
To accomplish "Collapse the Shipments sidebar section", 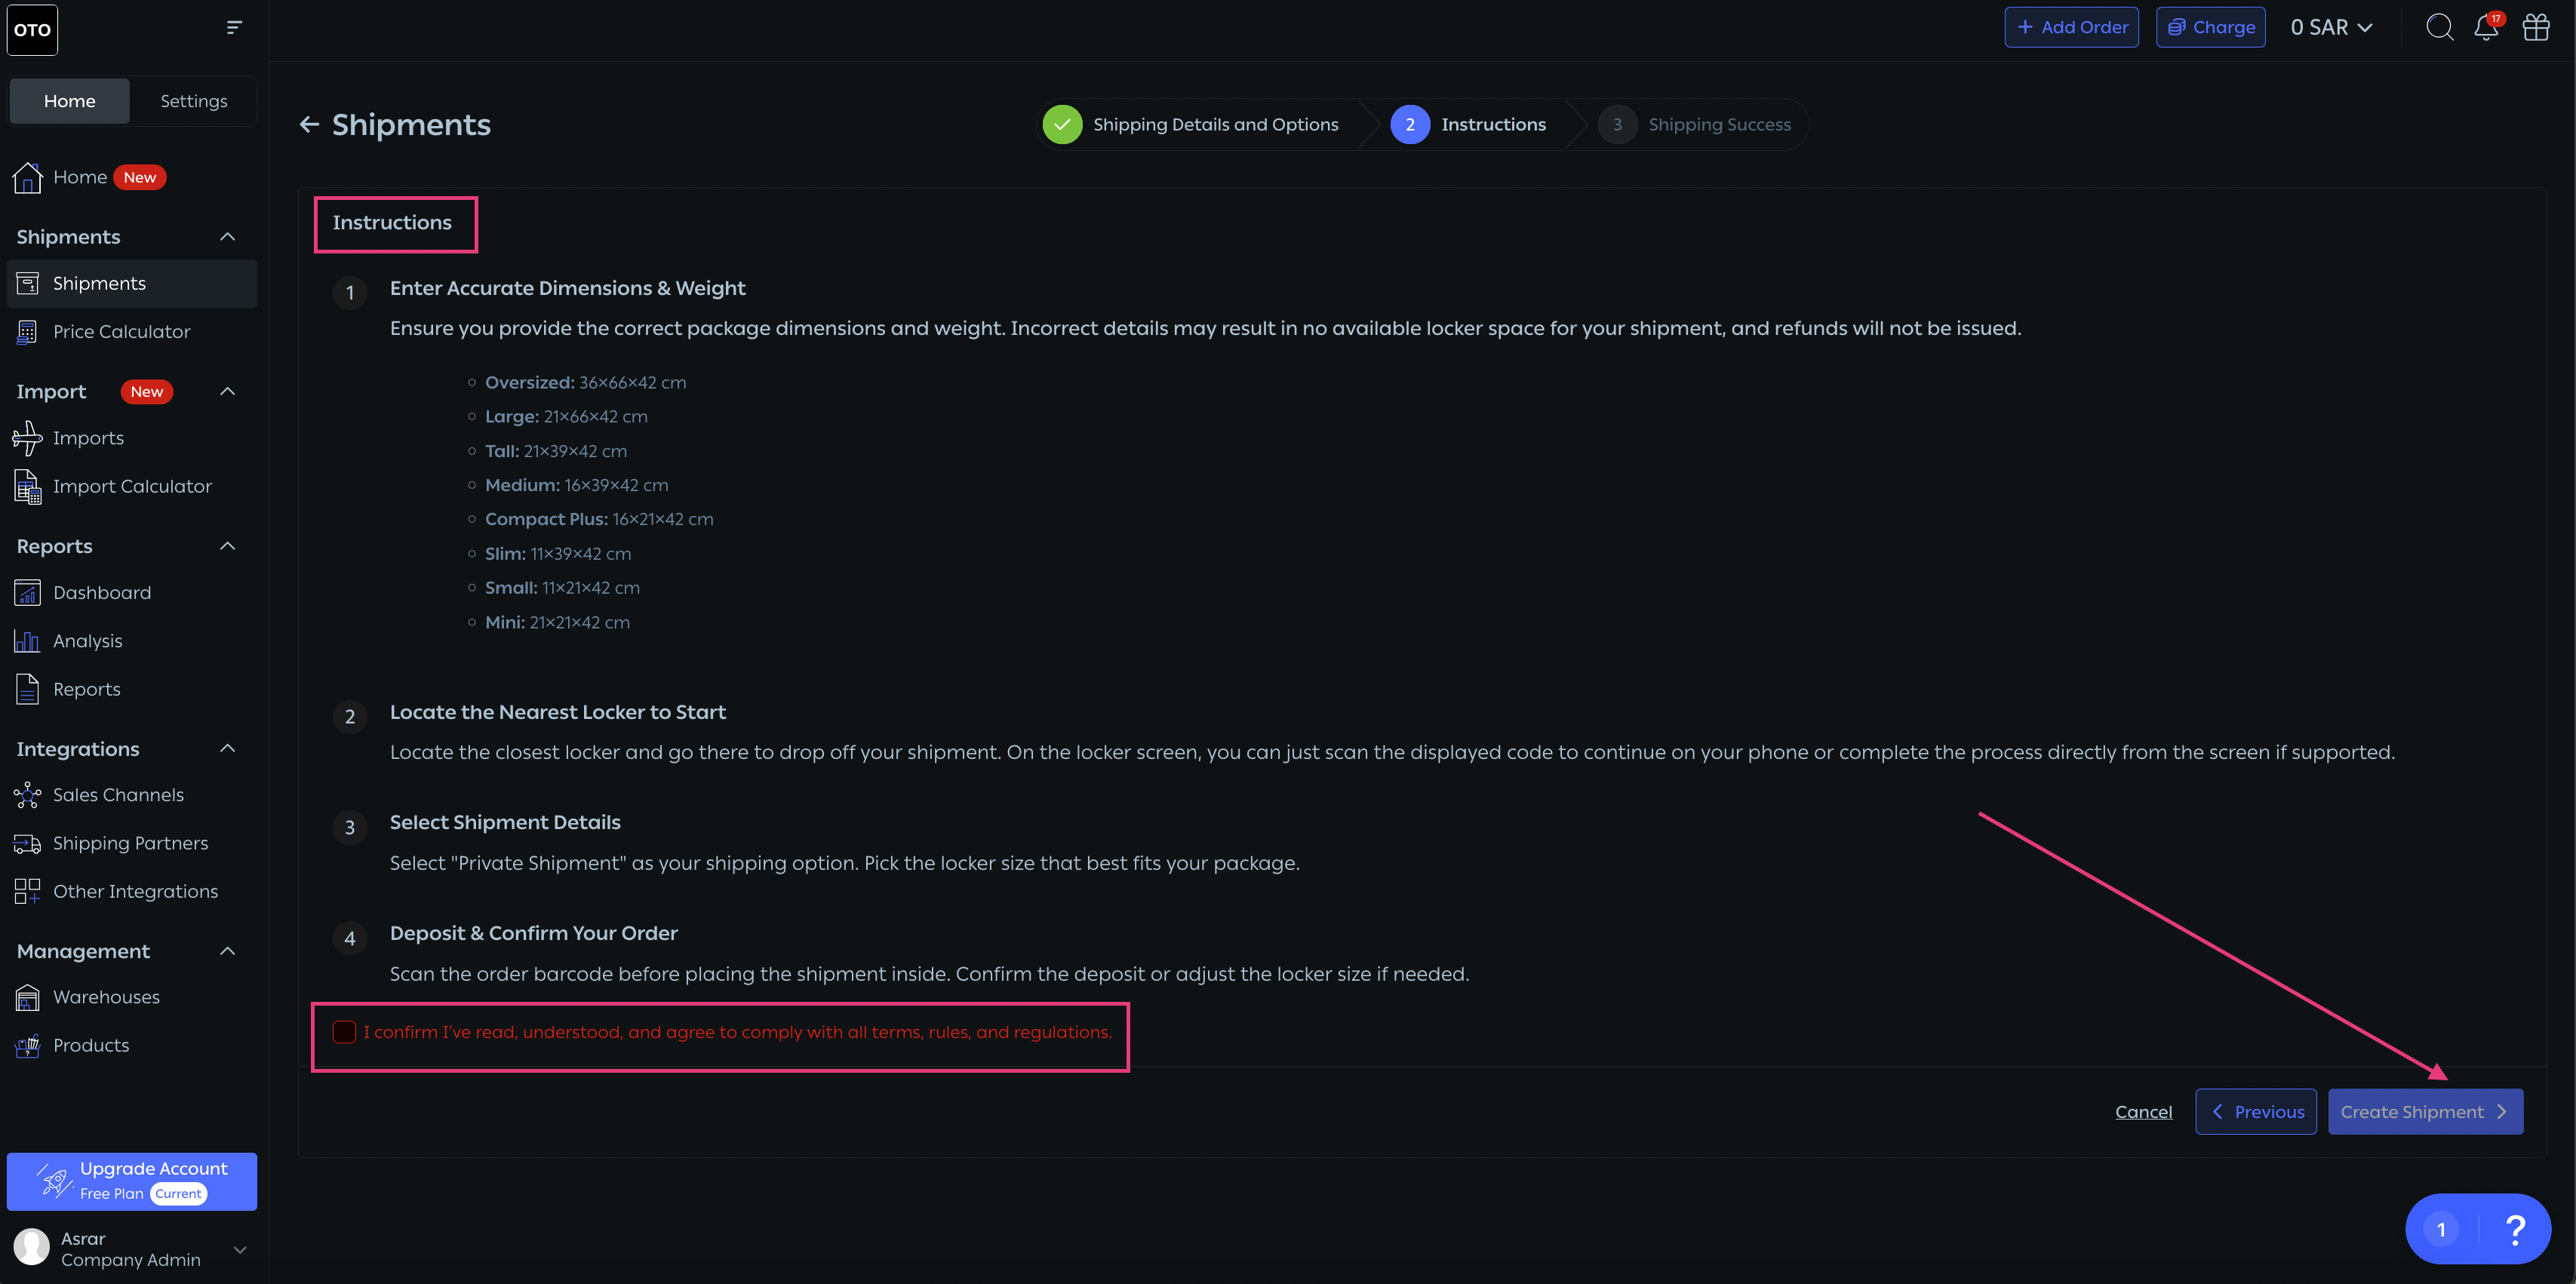I will [228, 237].
